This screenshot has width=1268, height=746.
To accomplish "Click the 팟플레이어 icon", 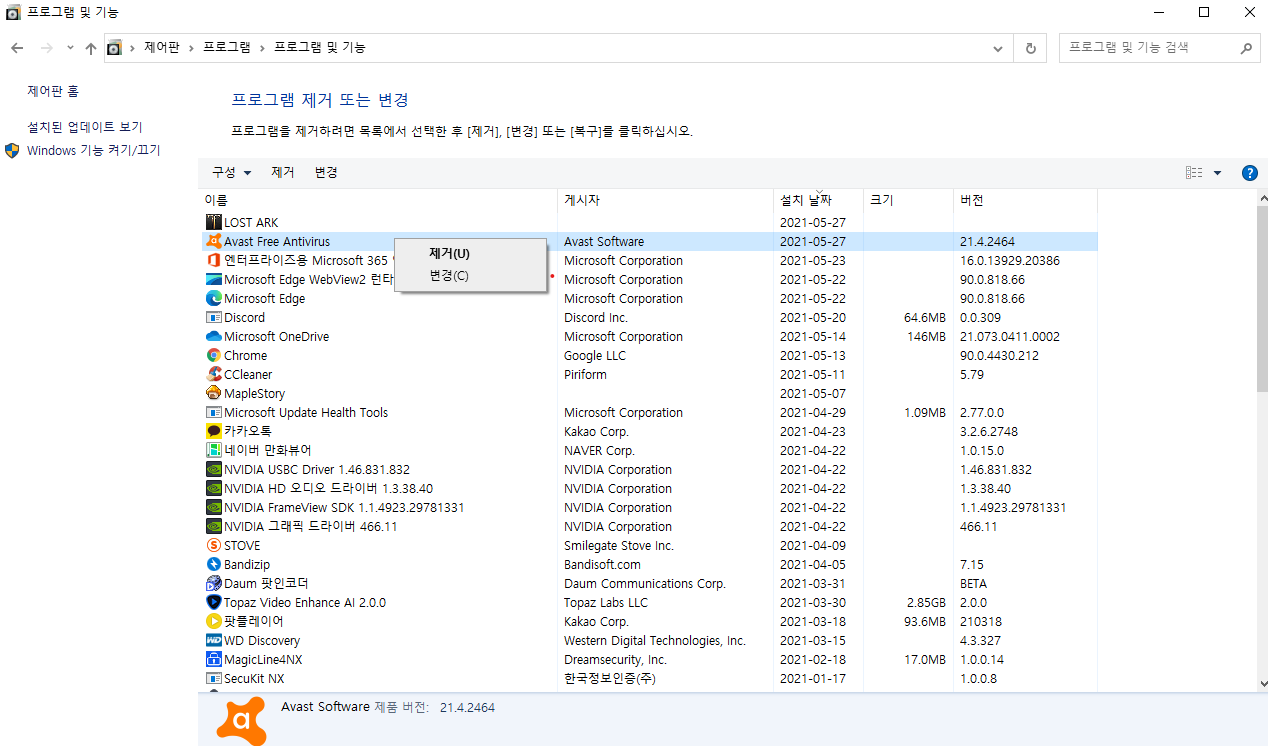I will (x=213, y=621).
